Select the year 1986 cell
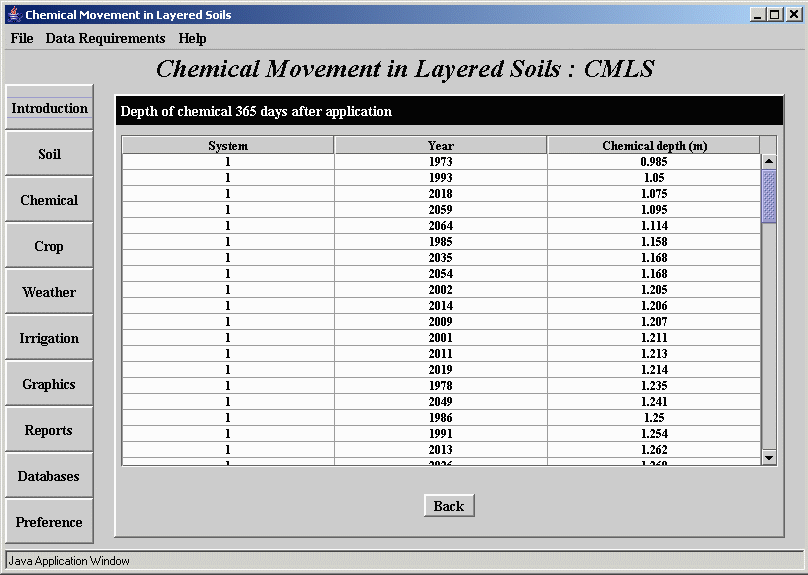Image resolution: width=808 pixels, height=575 pixels. tap(441, 417)
